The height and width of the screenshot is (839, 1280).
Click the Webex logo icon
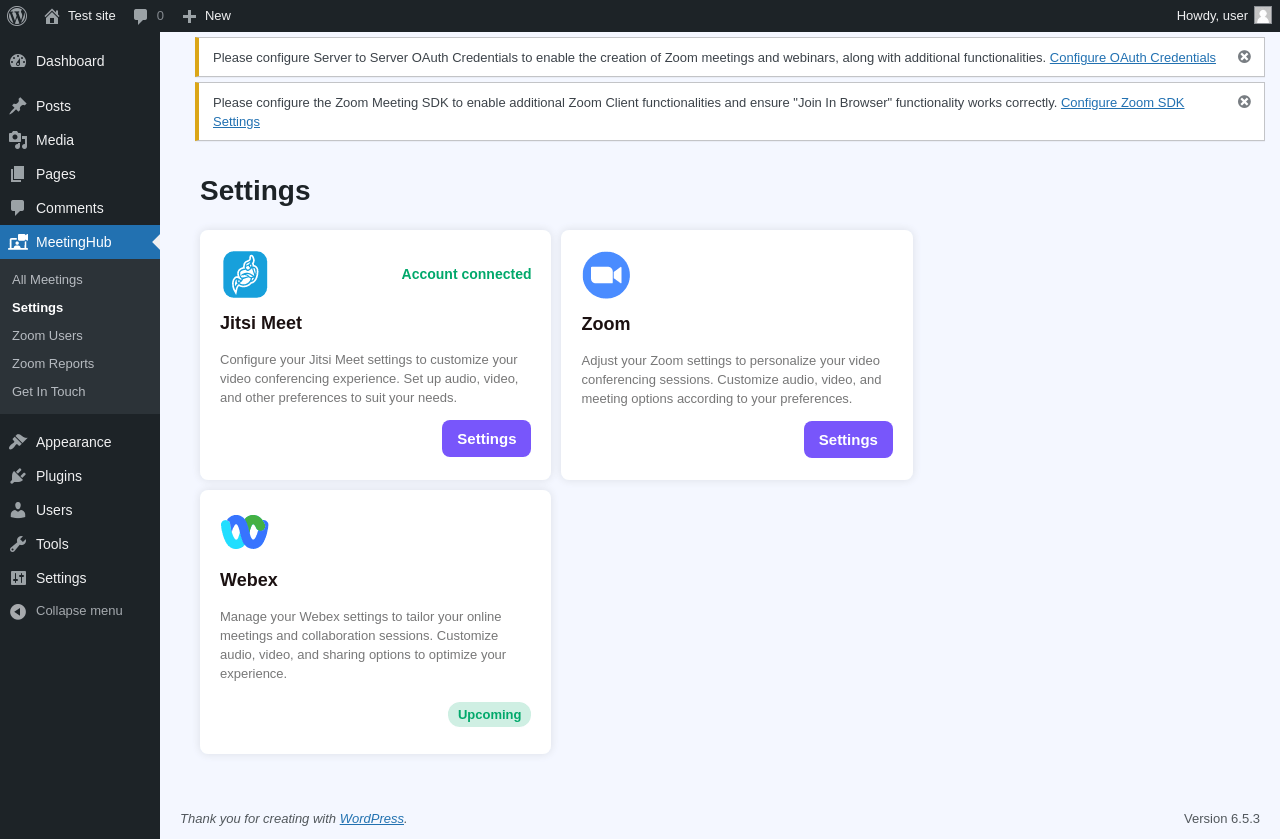(245, 532)
